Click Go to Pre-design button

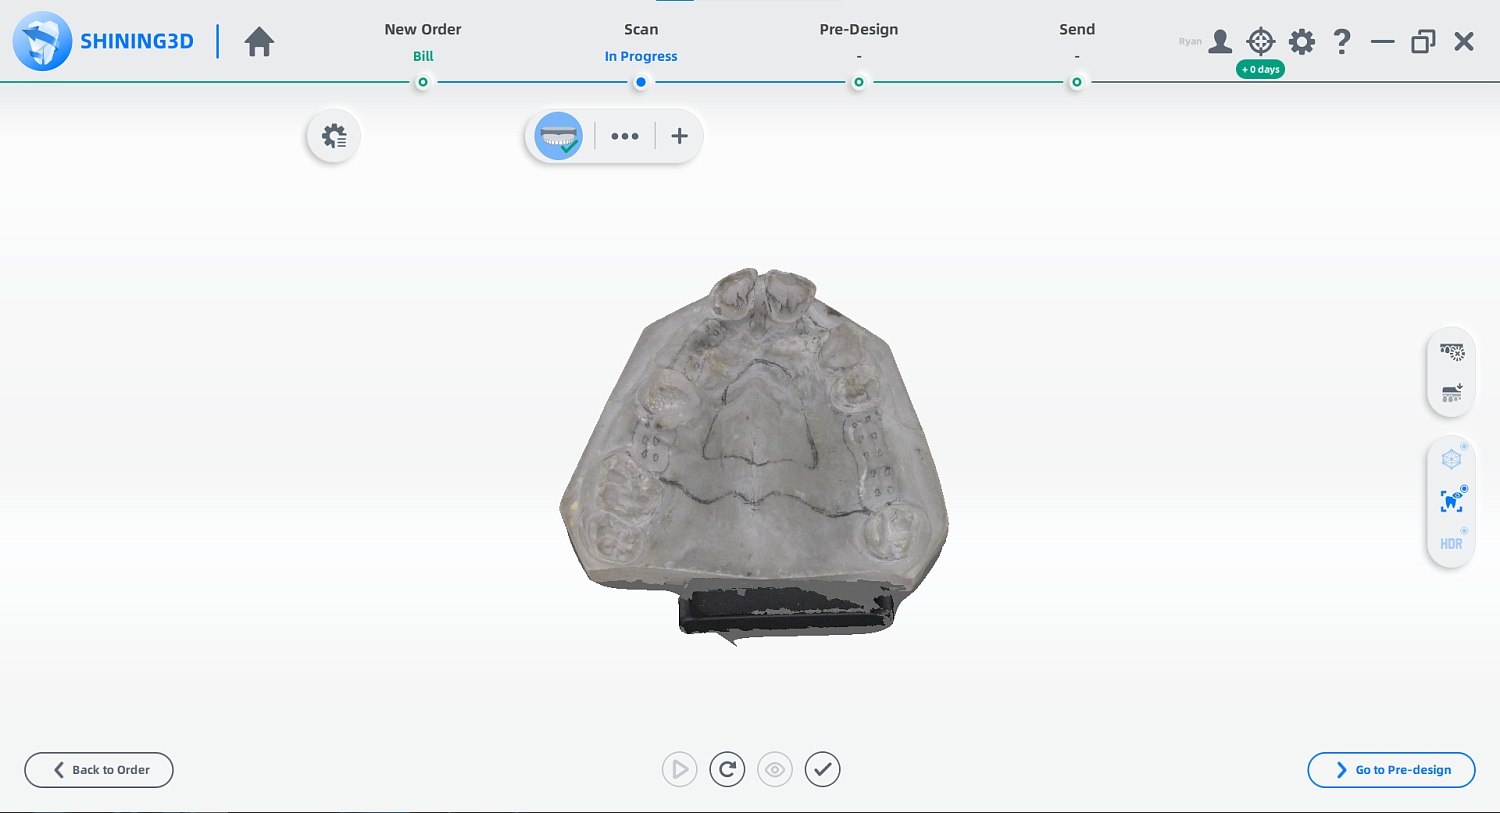click(x=1391, y=770)
